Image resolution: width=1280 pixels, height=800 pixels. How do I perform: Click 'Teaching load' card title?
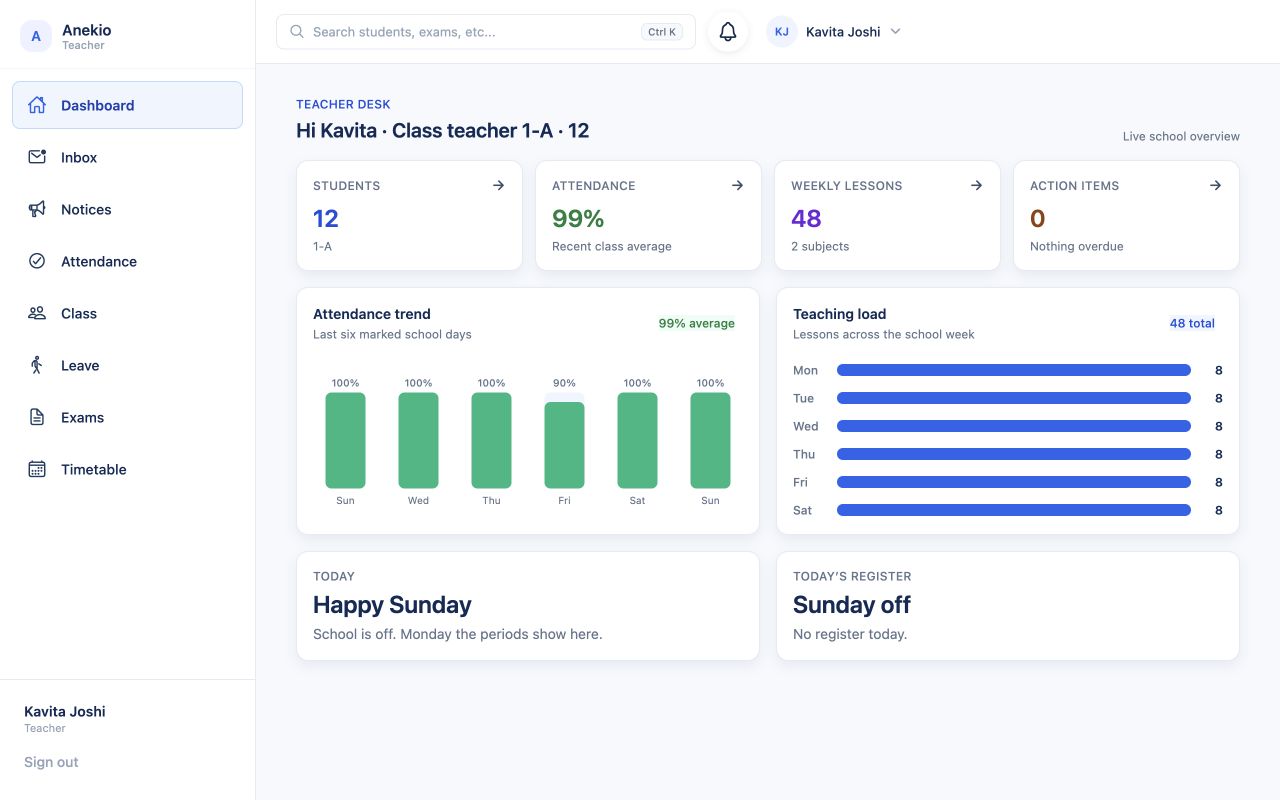pos(840,314)
